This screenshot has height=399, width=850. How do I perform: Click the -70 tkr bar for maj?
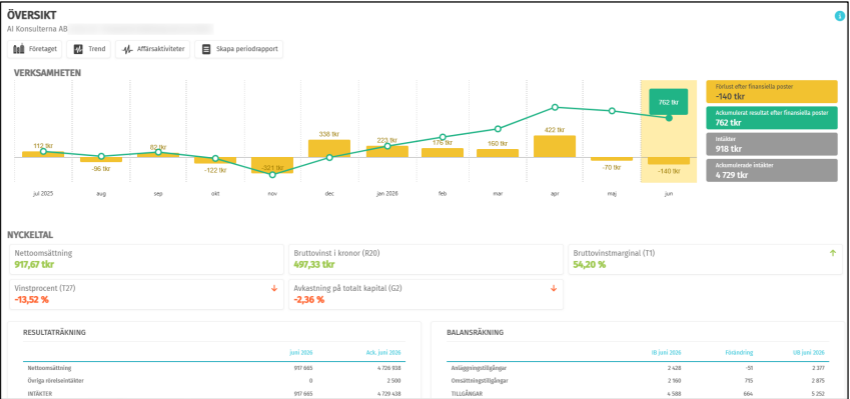611,159
